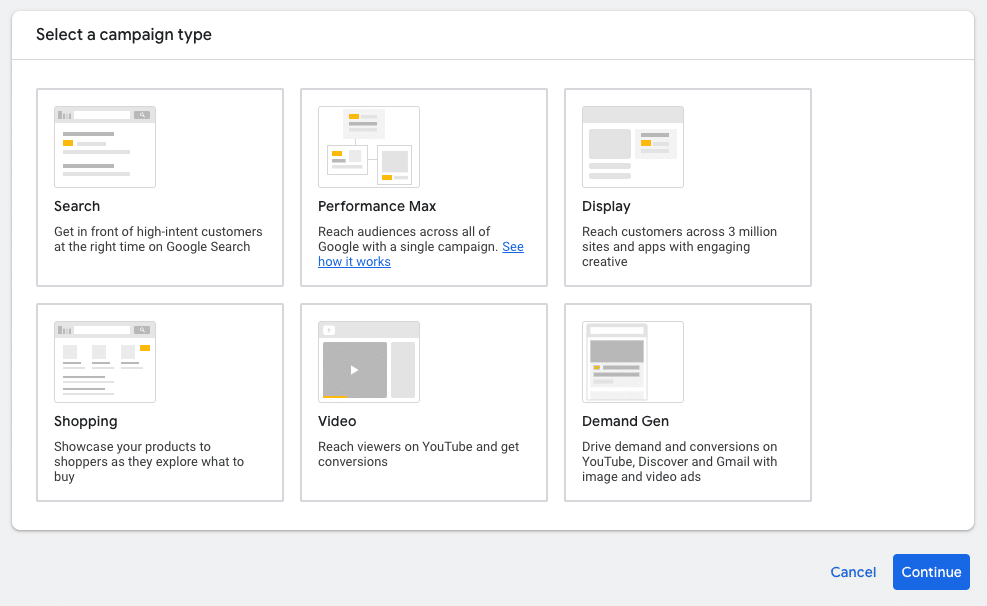
Task: Select the Video campaign title
Action: click(337, 422)
